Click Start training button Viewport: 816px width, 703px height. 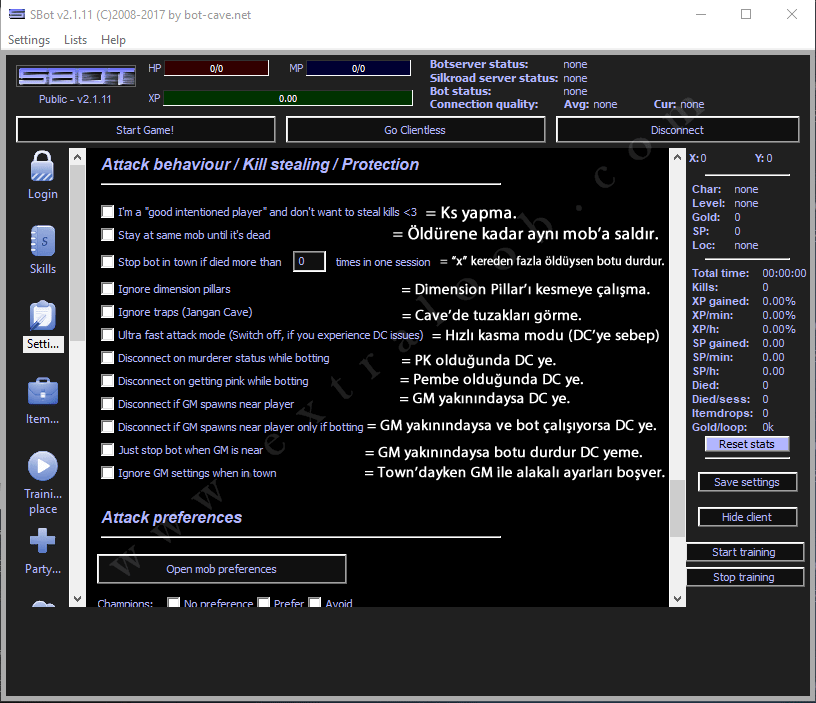coord(745,552)
